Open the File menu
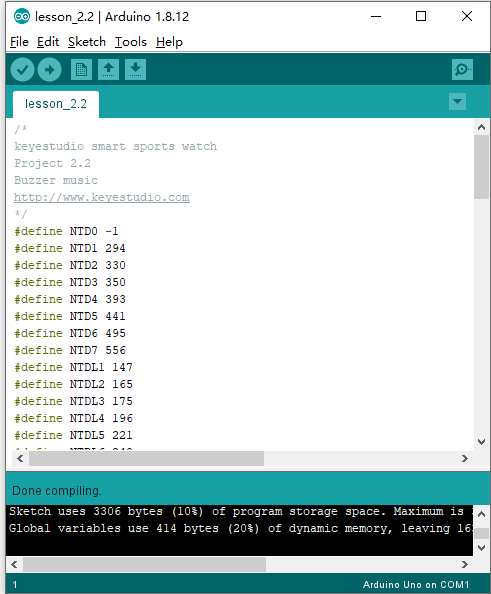 [x=19, y=42]
